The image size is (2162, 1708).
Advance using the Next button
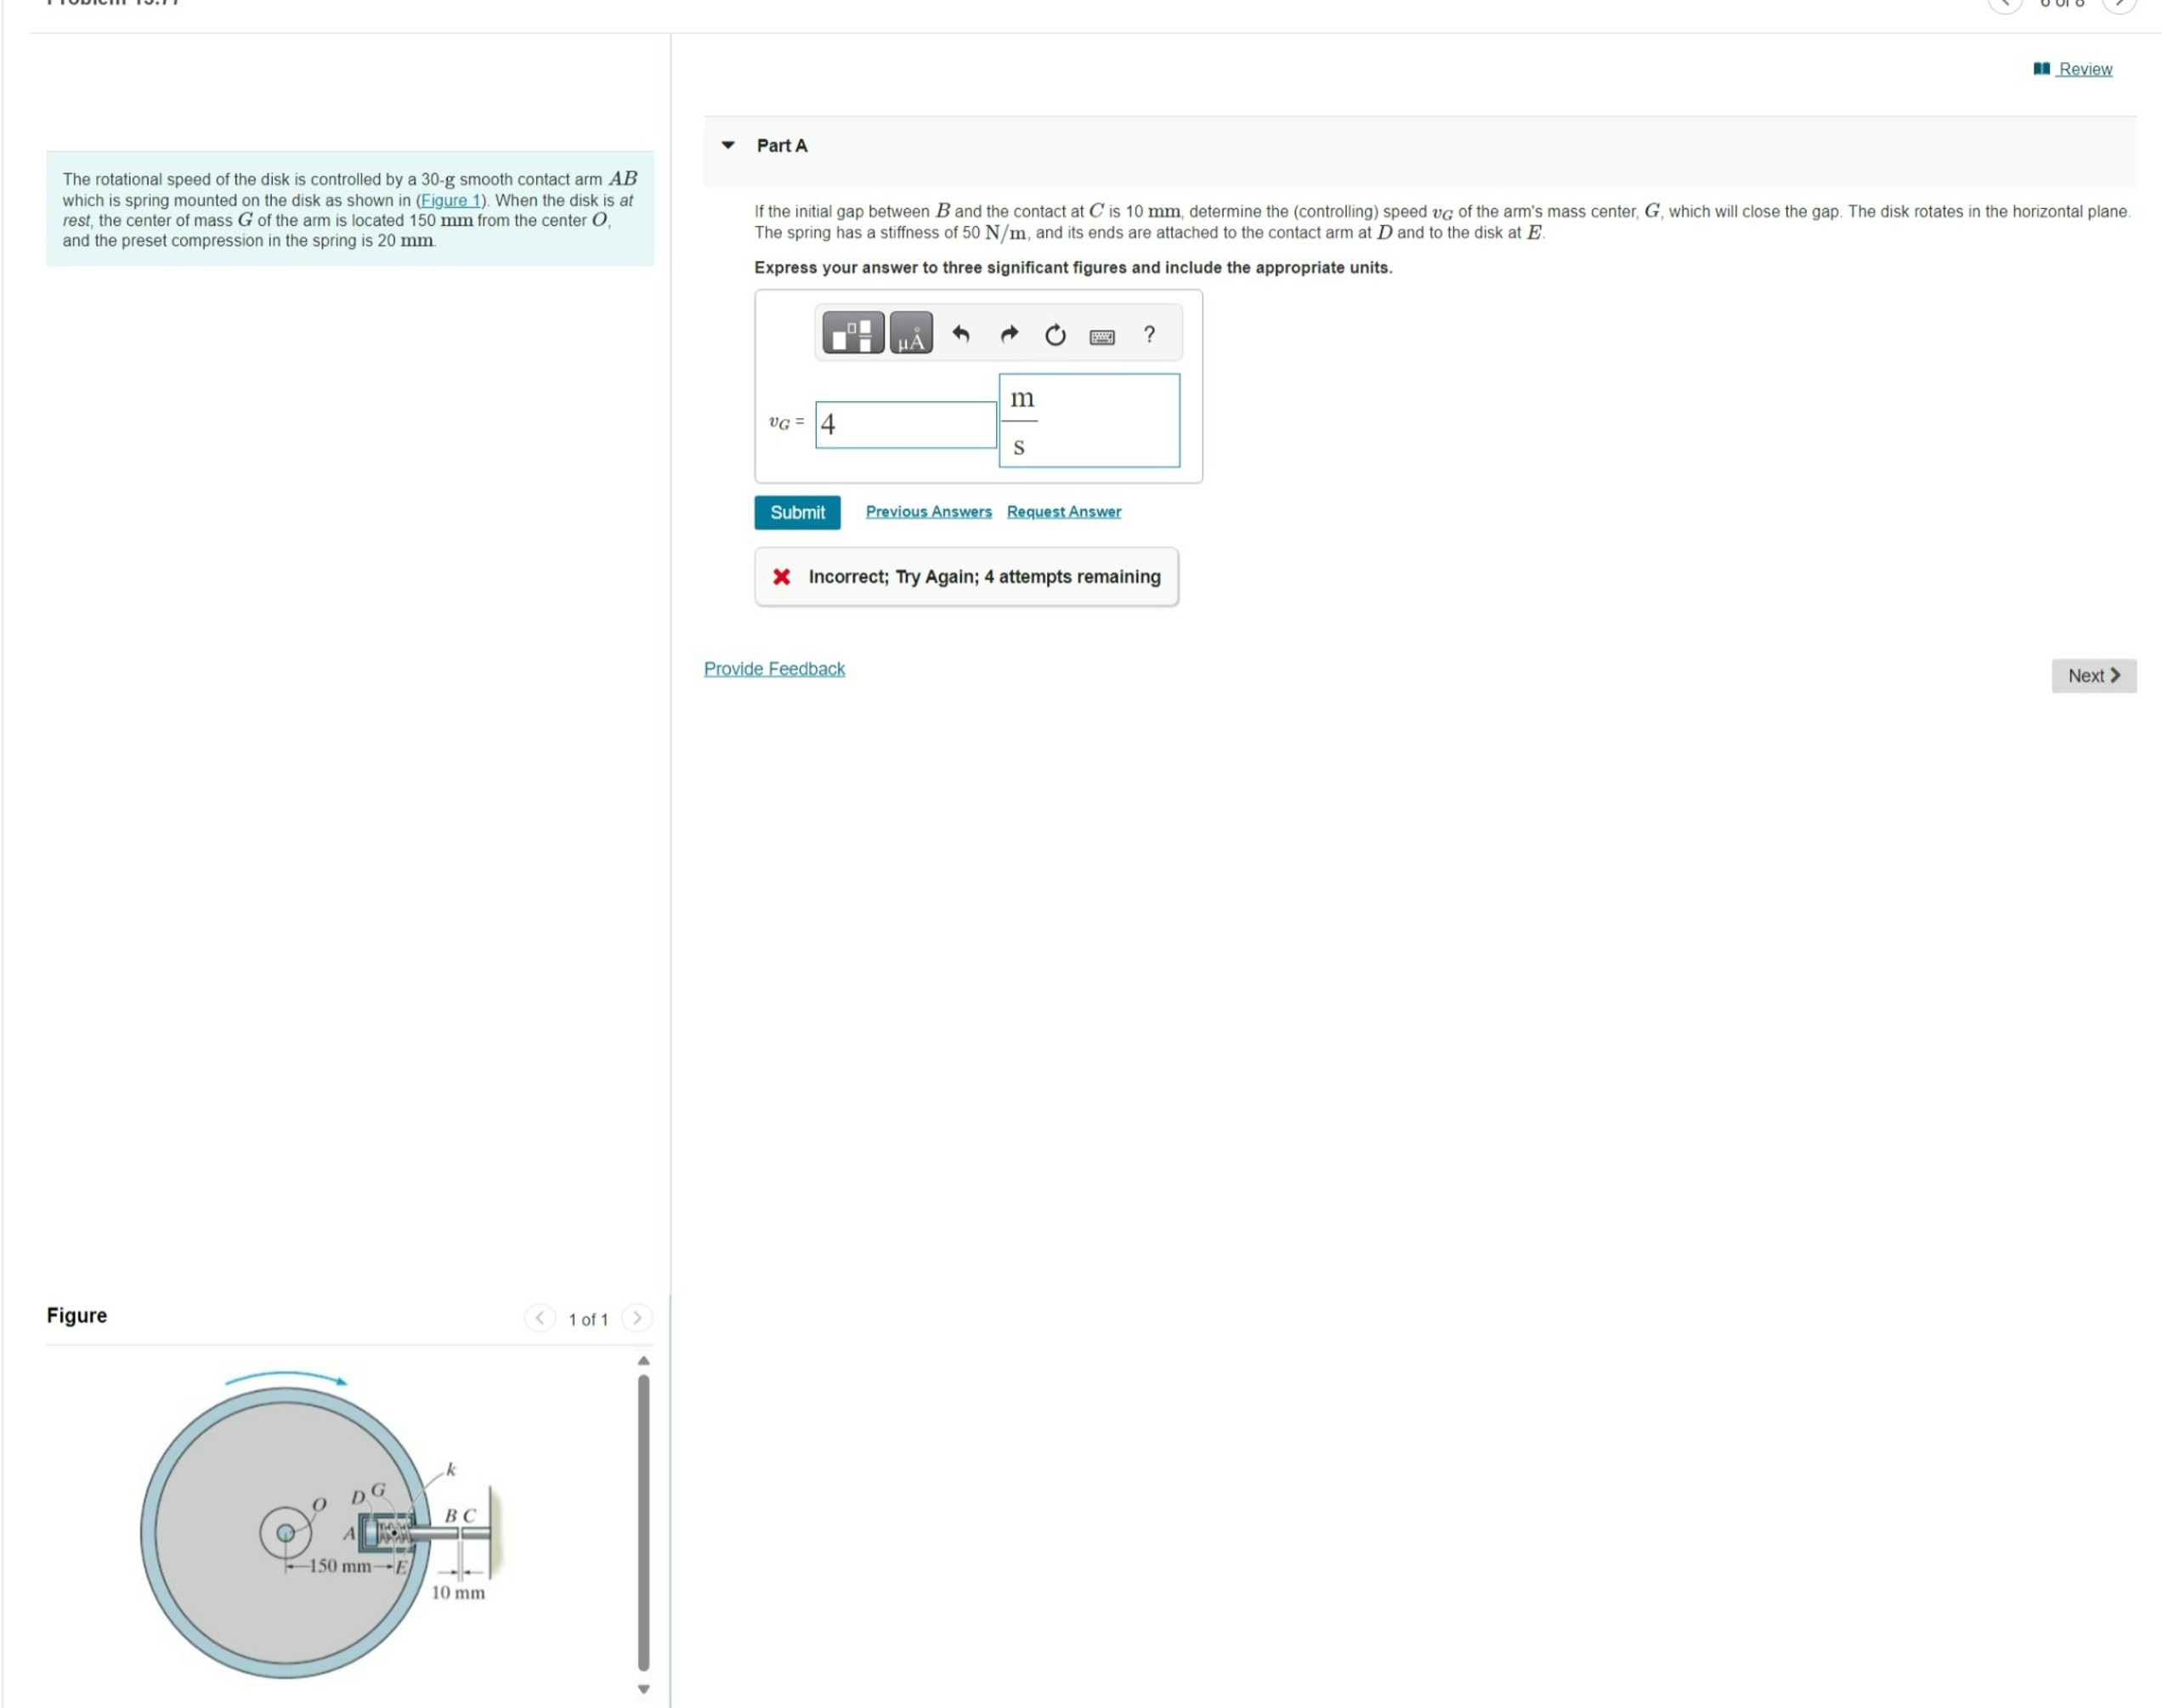click(2093, 675)
